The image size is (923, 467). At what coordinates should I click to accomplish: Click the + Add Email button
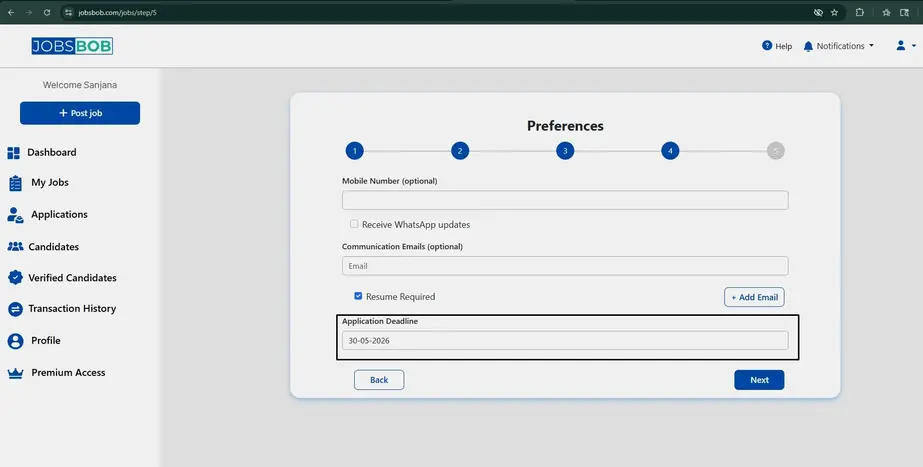point(754,297)
